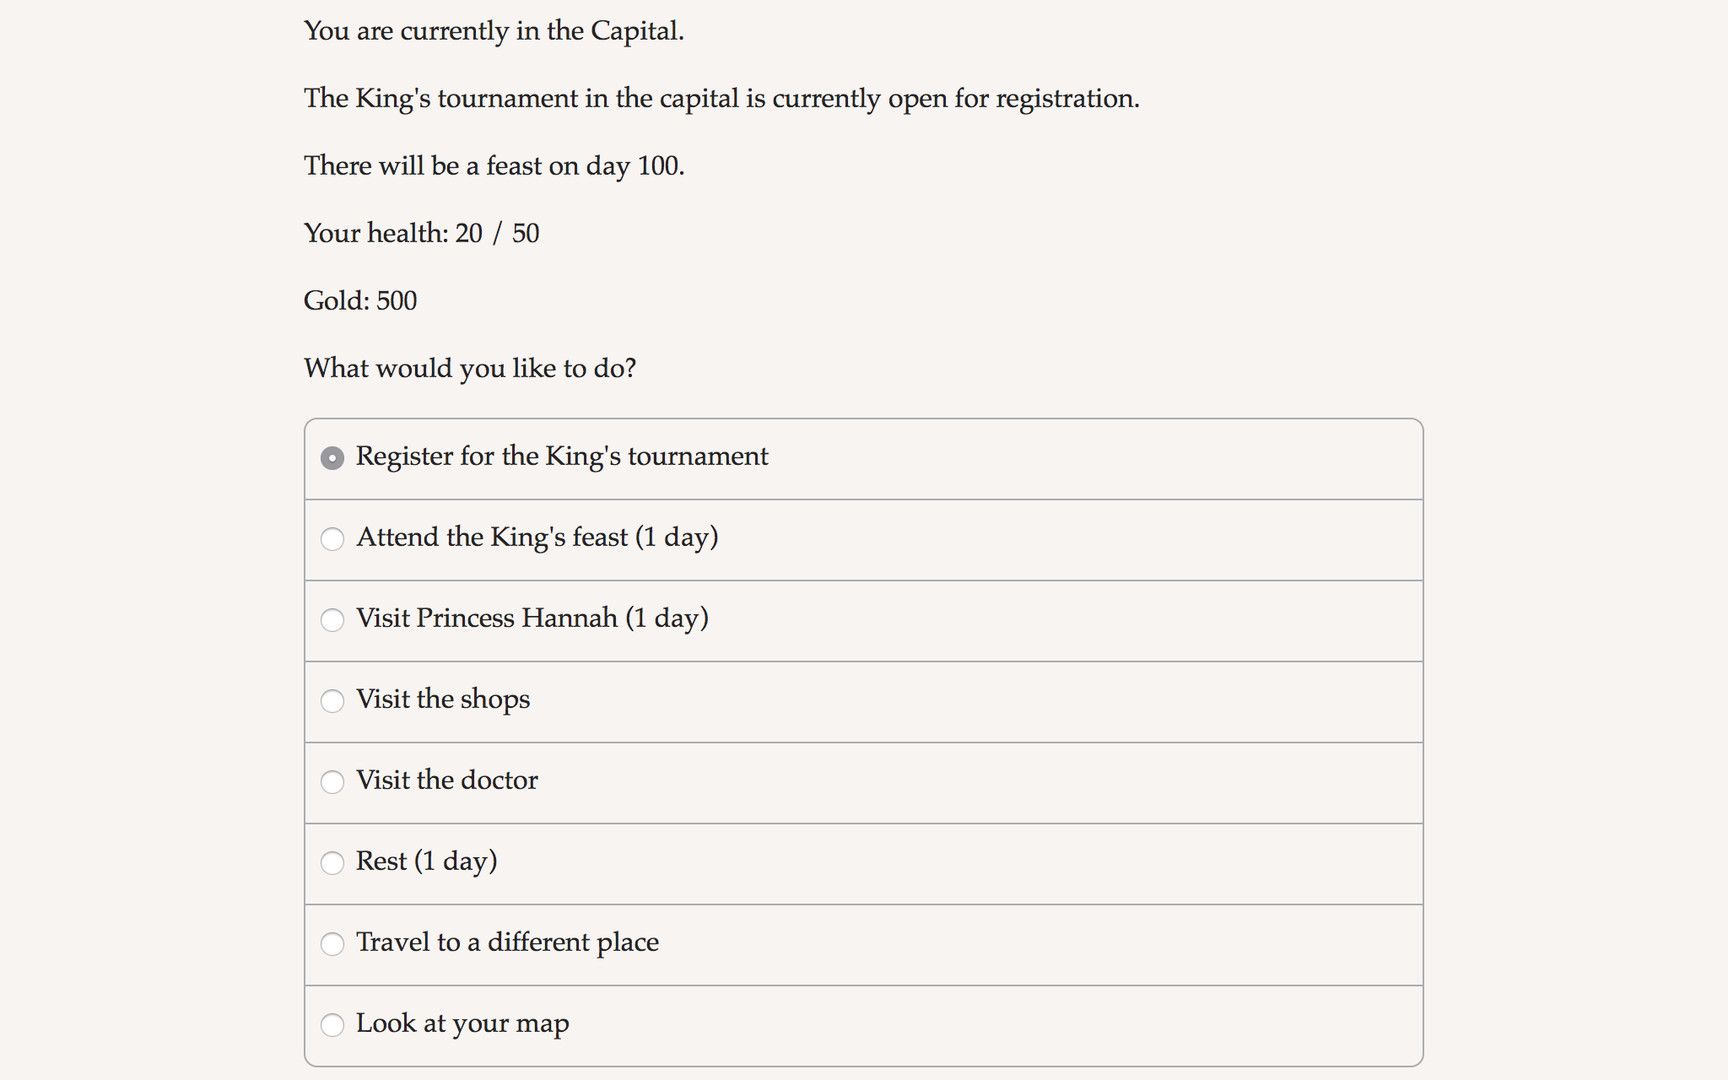Click the "Gold: 500" status line
The height and width of the screenshot is (1080, 1728).
[360, 301]
